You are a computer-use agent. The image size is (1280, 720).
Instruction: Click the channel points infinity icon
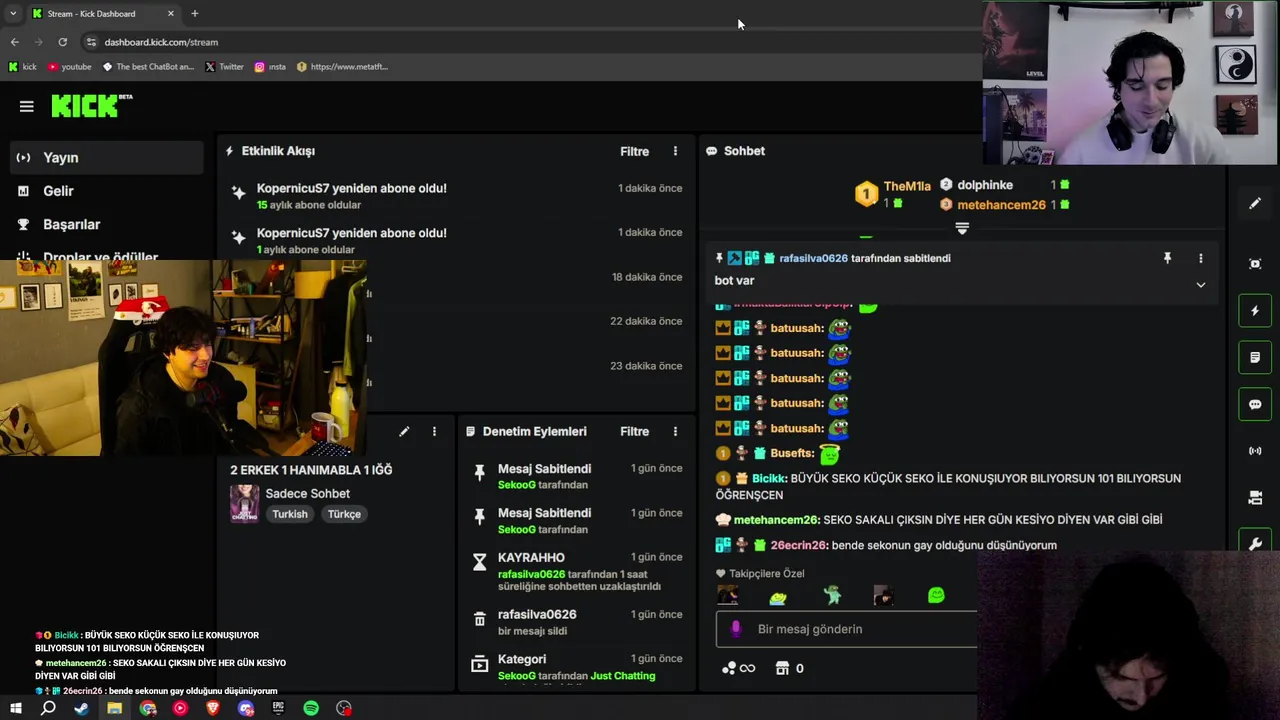coord(738,668)
